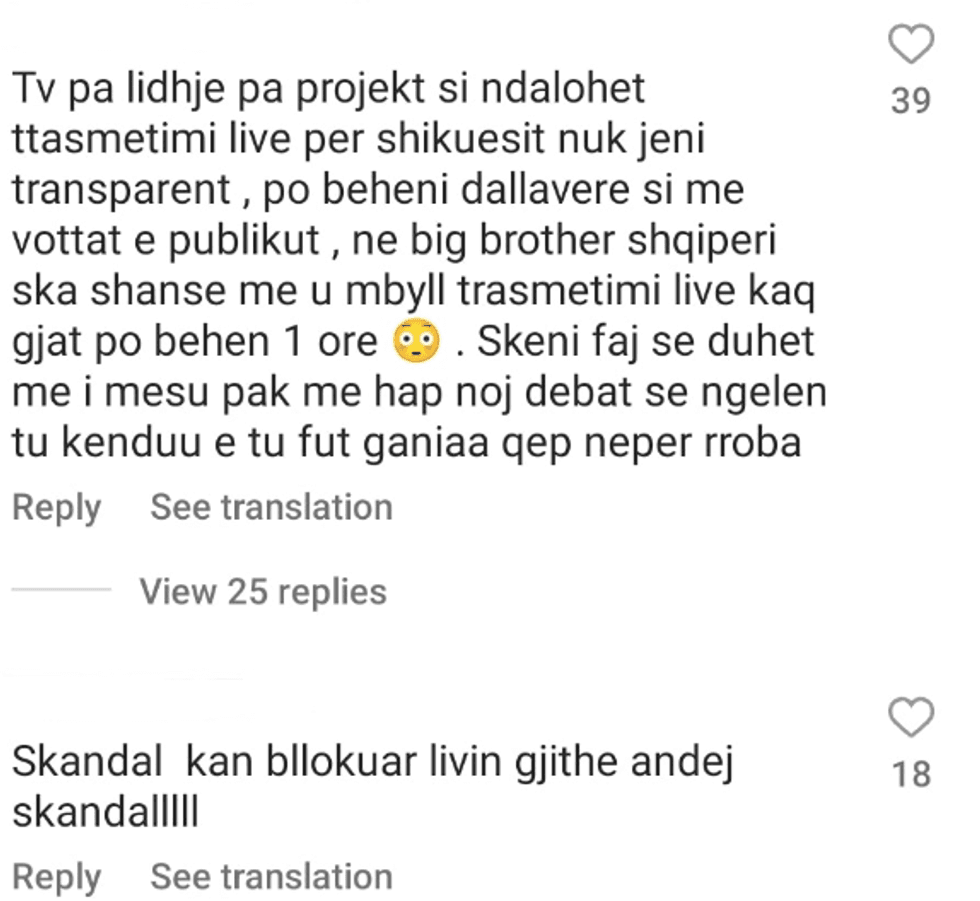The image size is (980, 901).
Task: Expand View 25 replies thread
Action: (263, 592)
